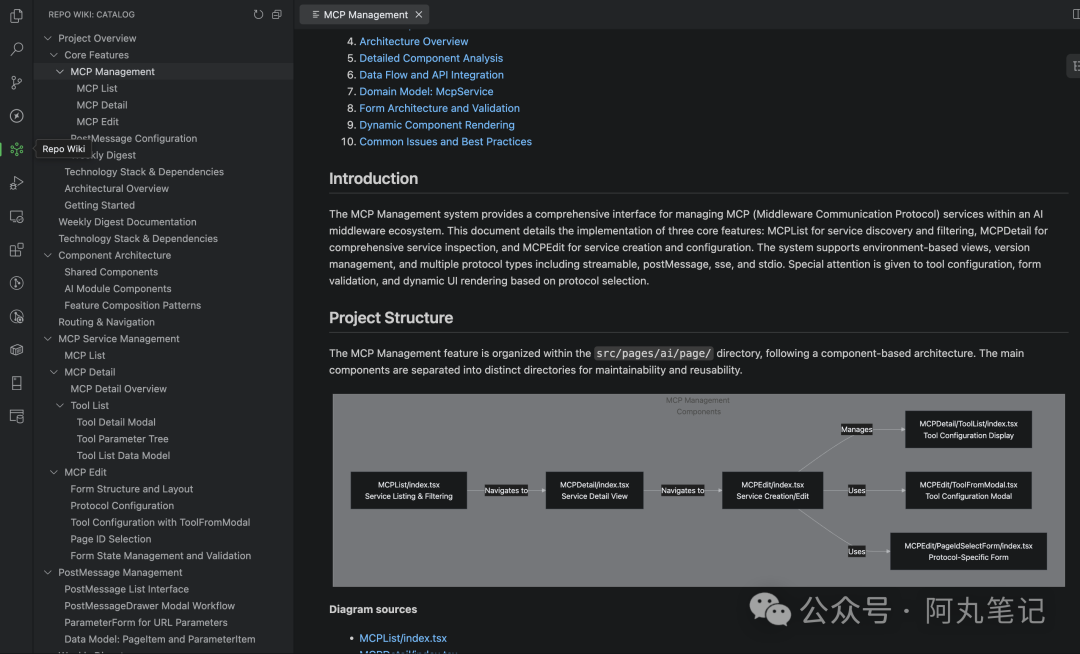Open Tool Configuration with ToolFromModal
The image size is (1080, 654).
tap(160, 523)
